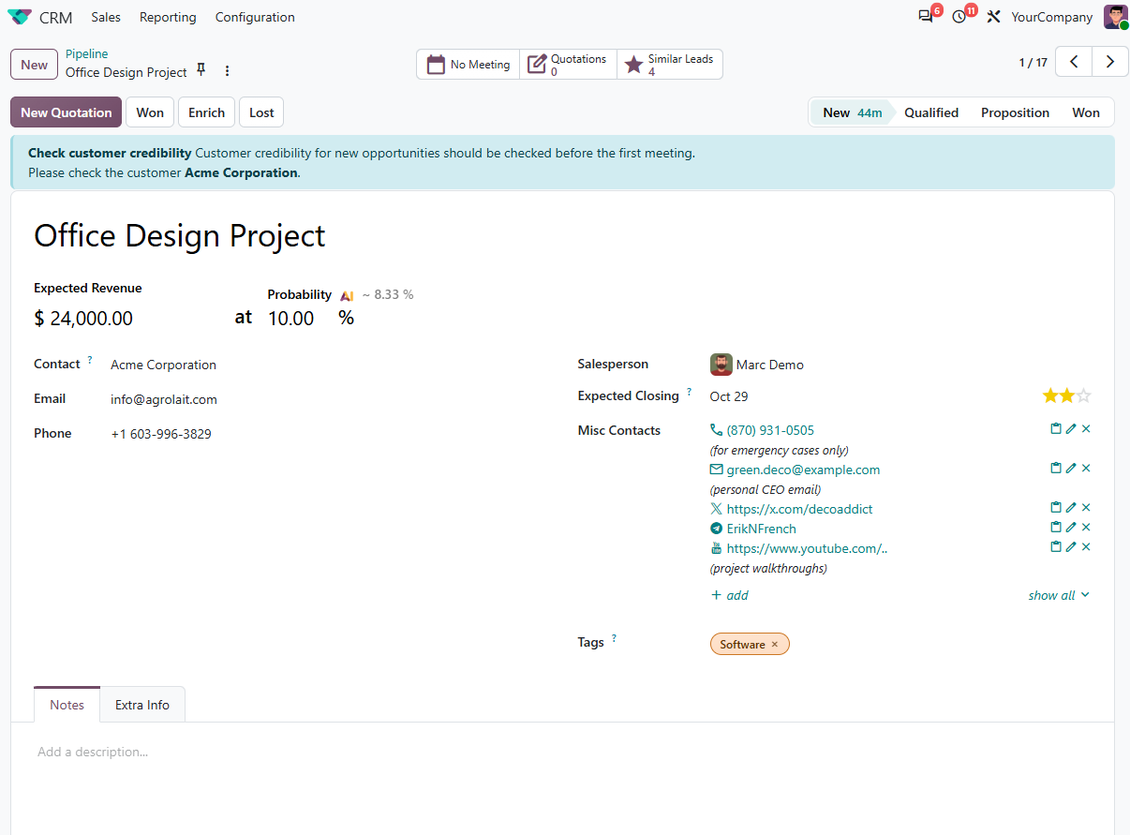Open the Sales menu
1130x835 pixels.
point(105,17)
